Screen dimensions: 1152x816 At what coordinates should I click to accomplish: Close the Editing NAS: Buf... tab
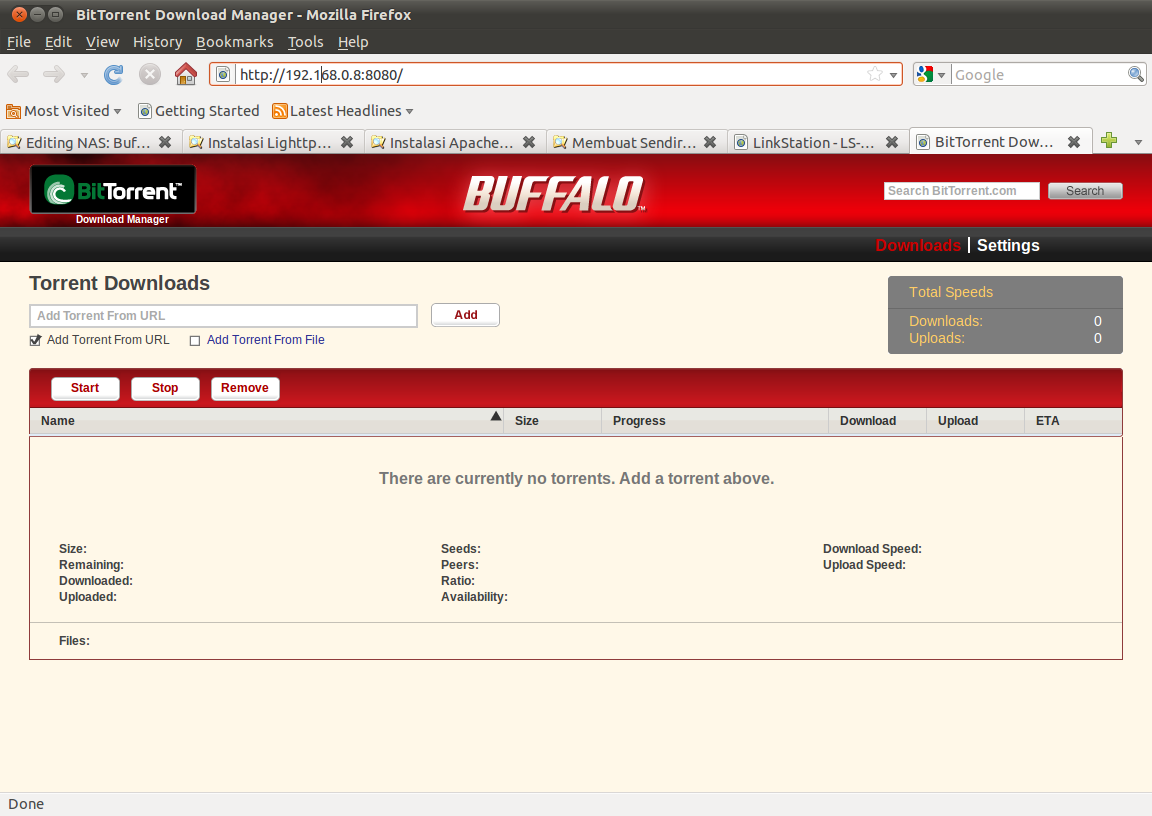pyautogui.click(x=165, y=142)
